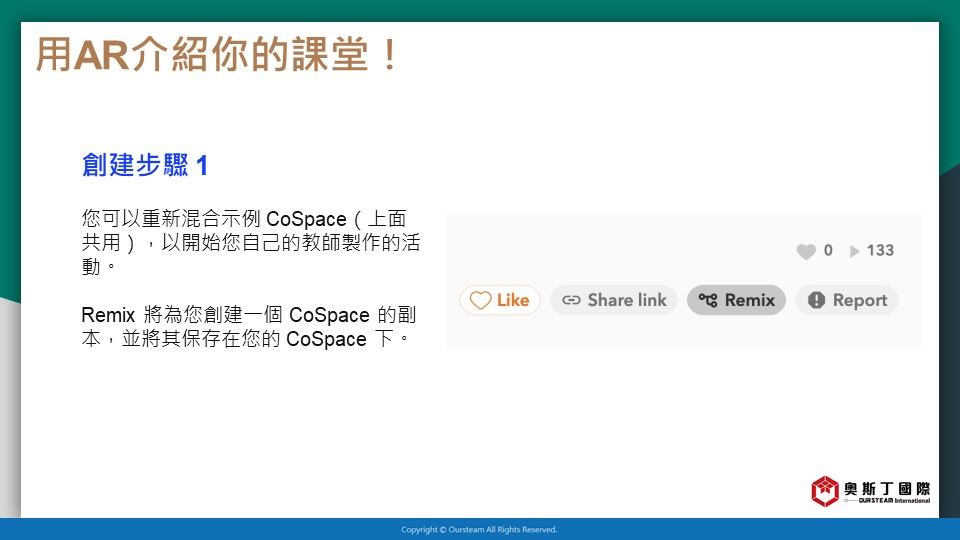Click the Copyright © Oursteam footer text

479,530
